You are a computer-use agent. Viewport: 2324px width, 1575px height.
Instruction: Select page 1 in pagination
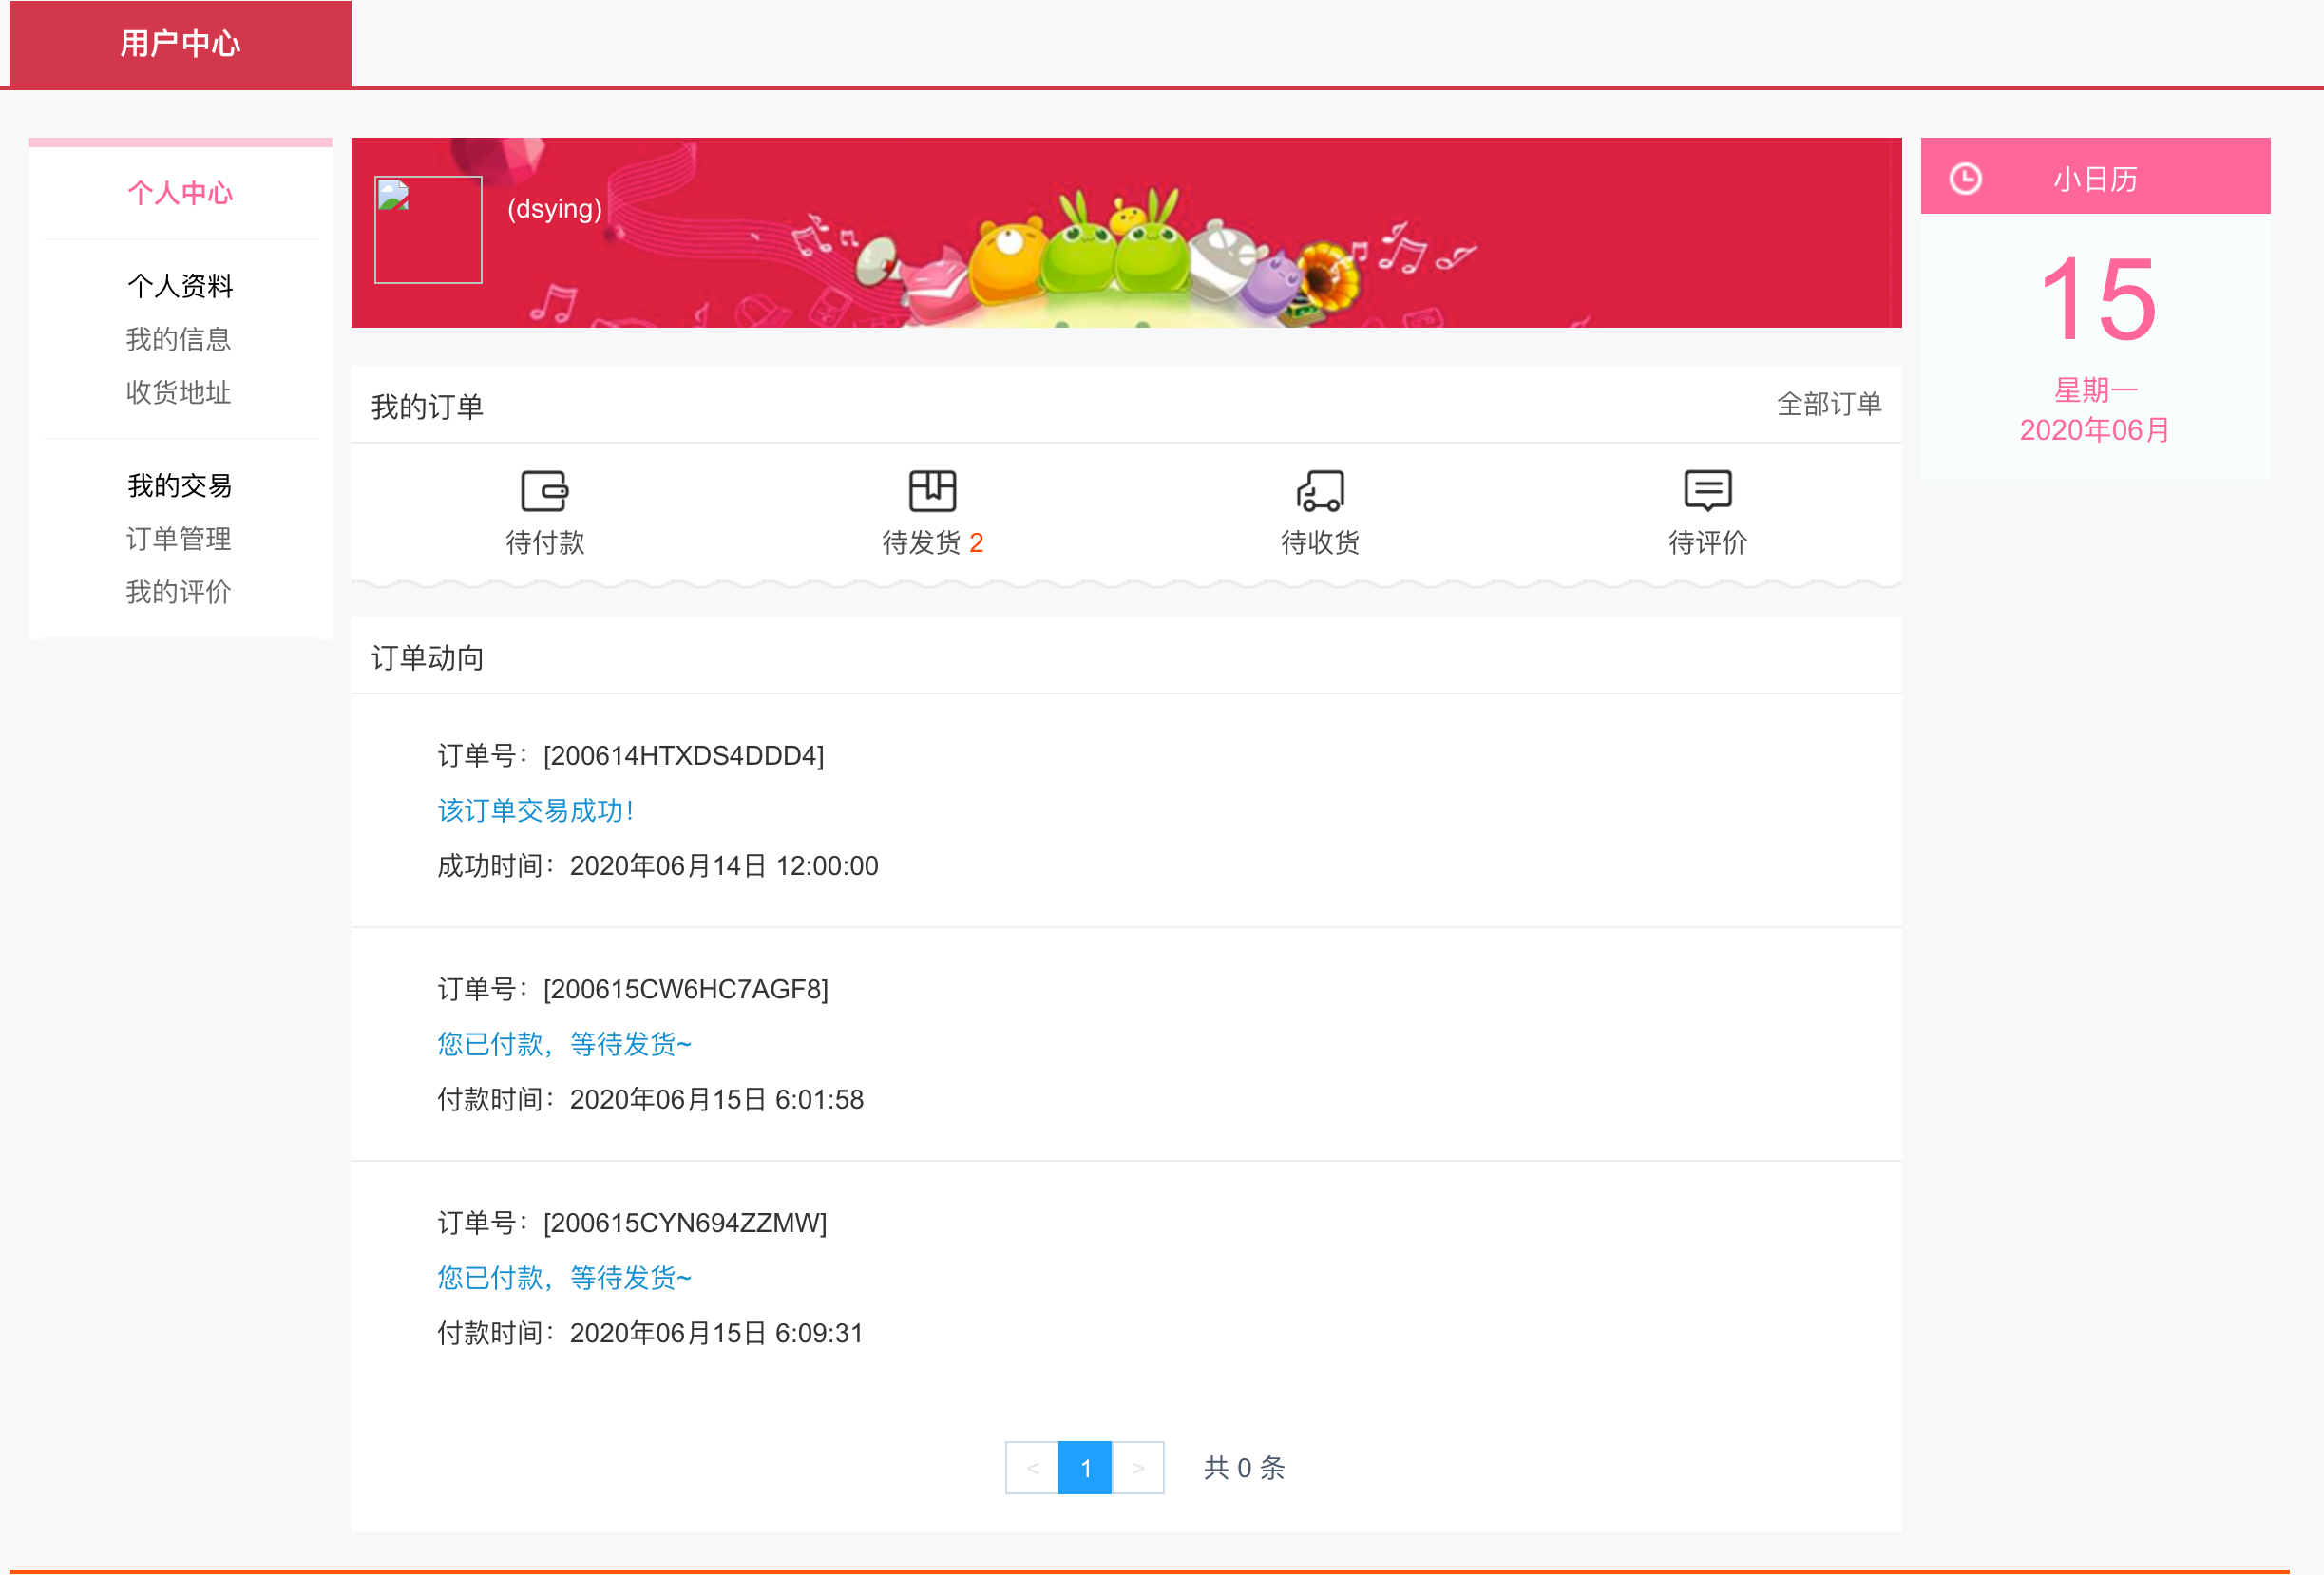[1085, 1468]
